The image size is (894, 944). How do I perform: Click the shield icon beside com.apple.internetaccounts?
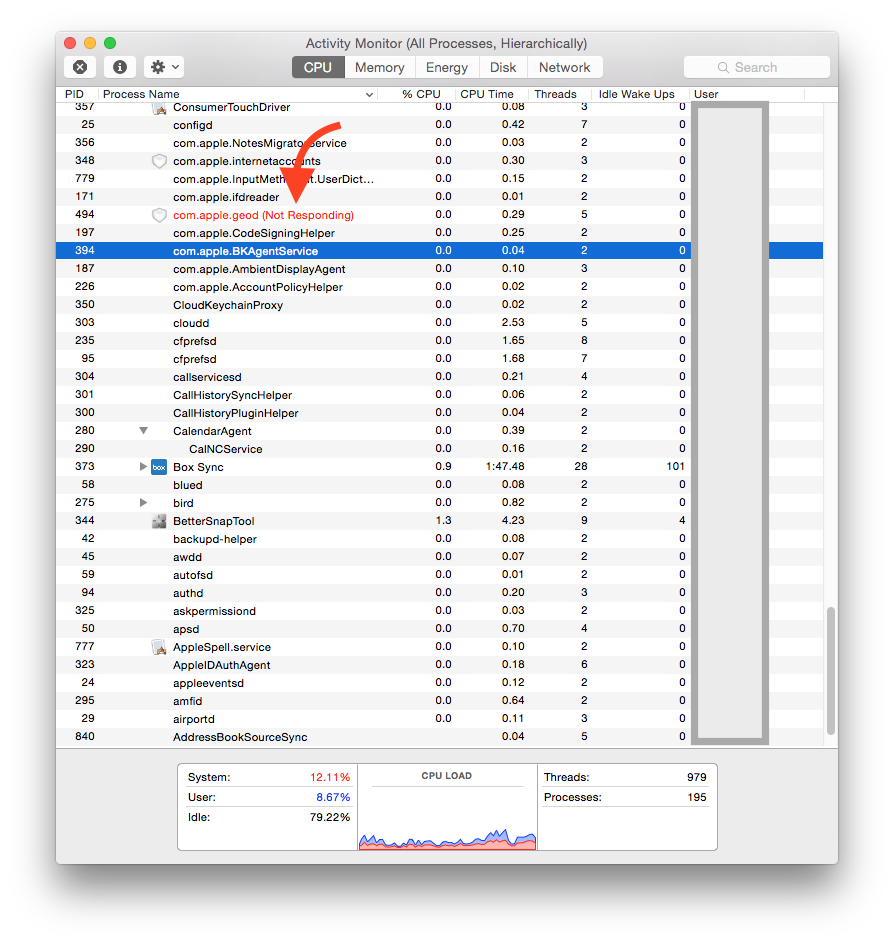(159, 161)
